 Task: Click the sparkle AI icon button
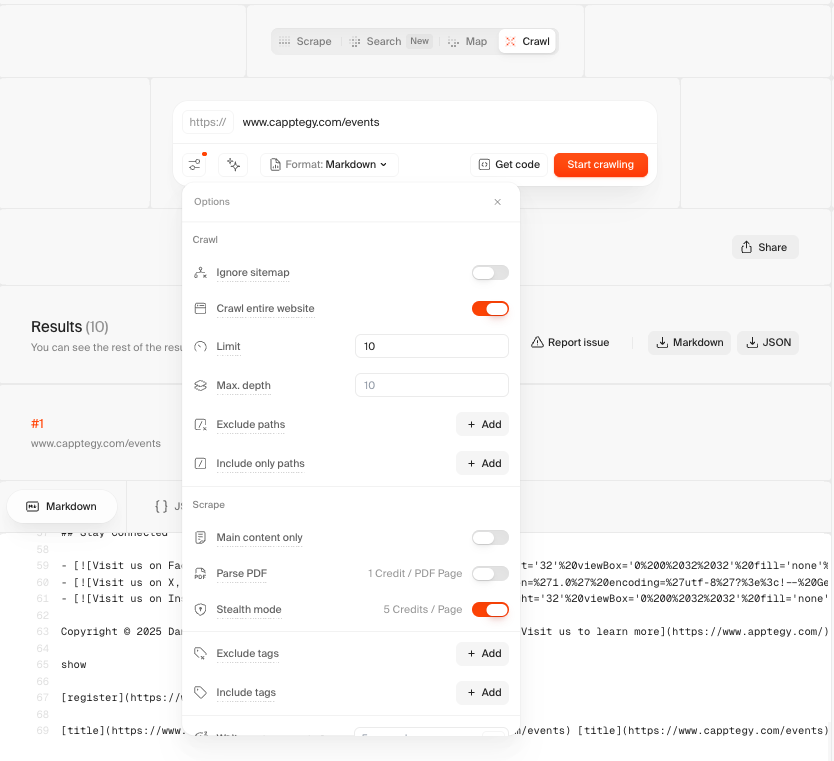tap(233, 164)
